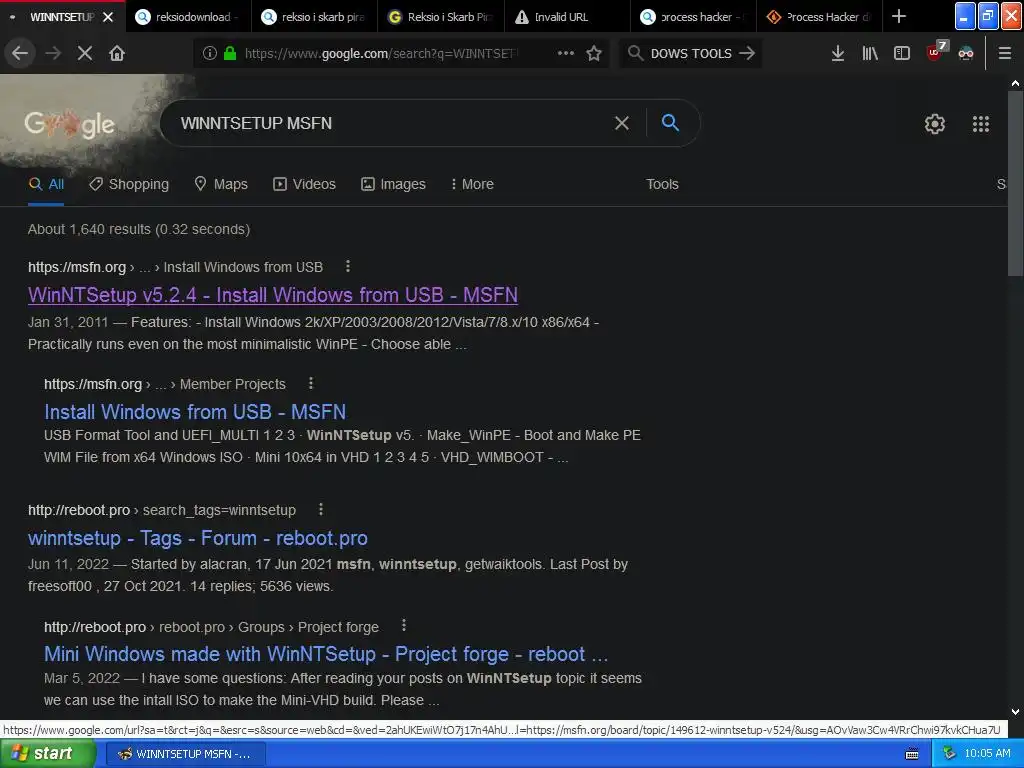Focus the Google search input field
Image resolution: width=1024 pixels, height=768 pixels.
pyautogui.click(x=392, y=123)
